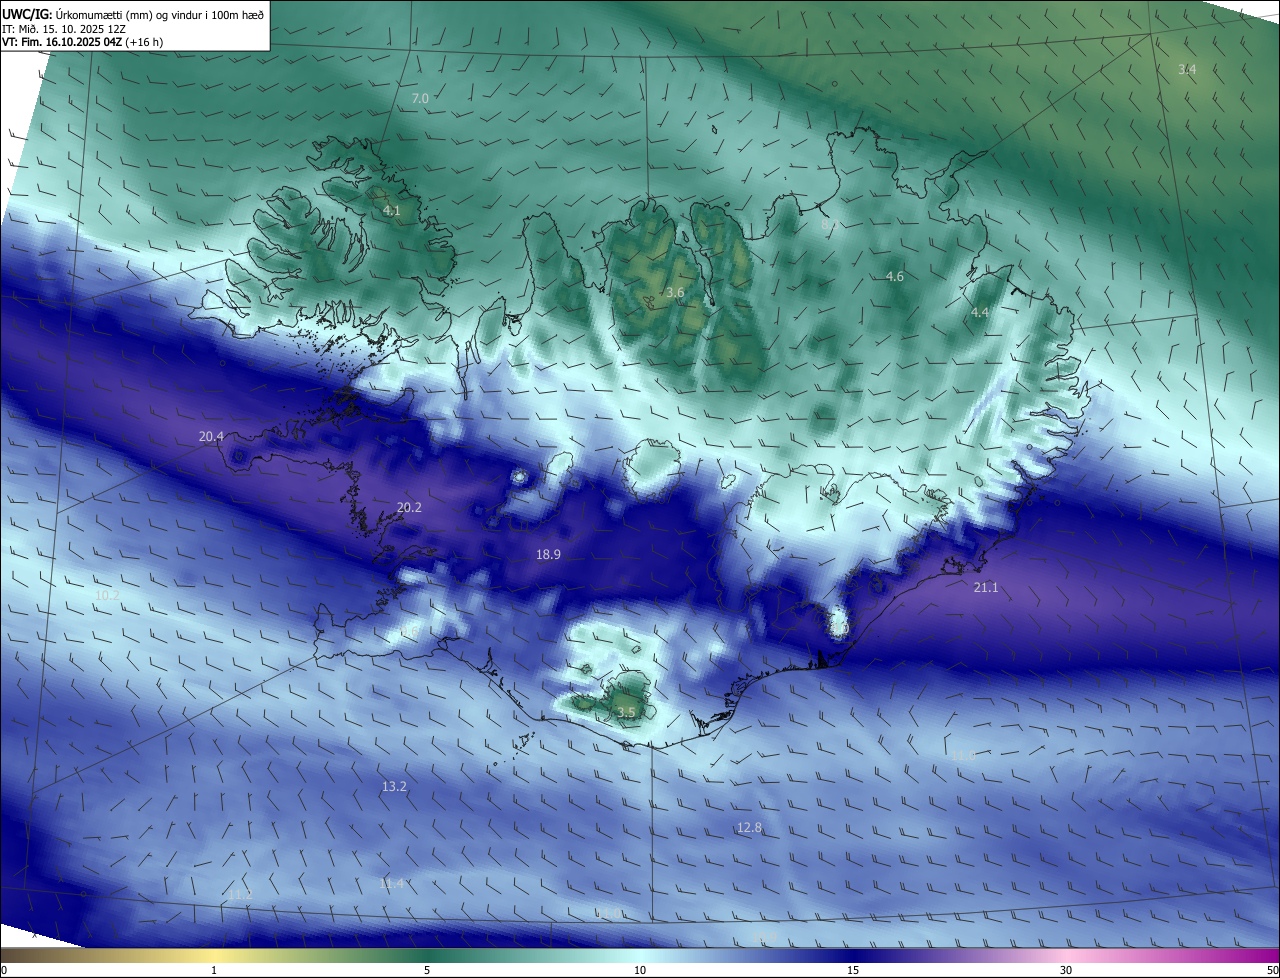
Task: Click the 7.0 value label on the map
Action: tap(420, 98)
